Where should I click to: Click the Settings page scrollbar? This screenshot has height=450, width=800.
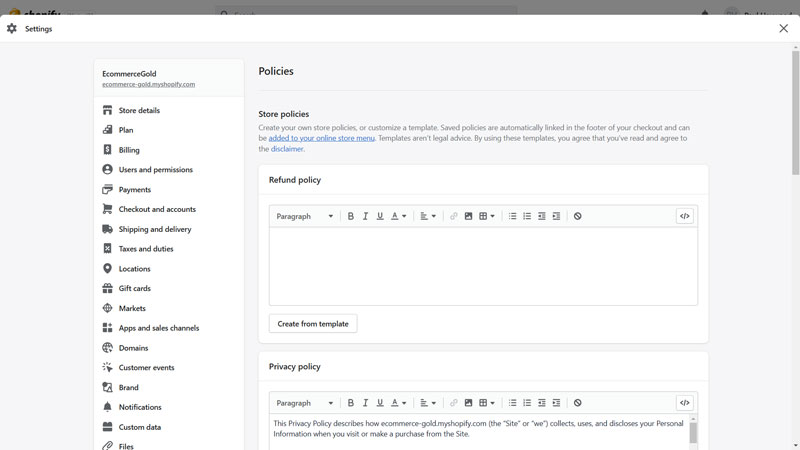(795, 113)
